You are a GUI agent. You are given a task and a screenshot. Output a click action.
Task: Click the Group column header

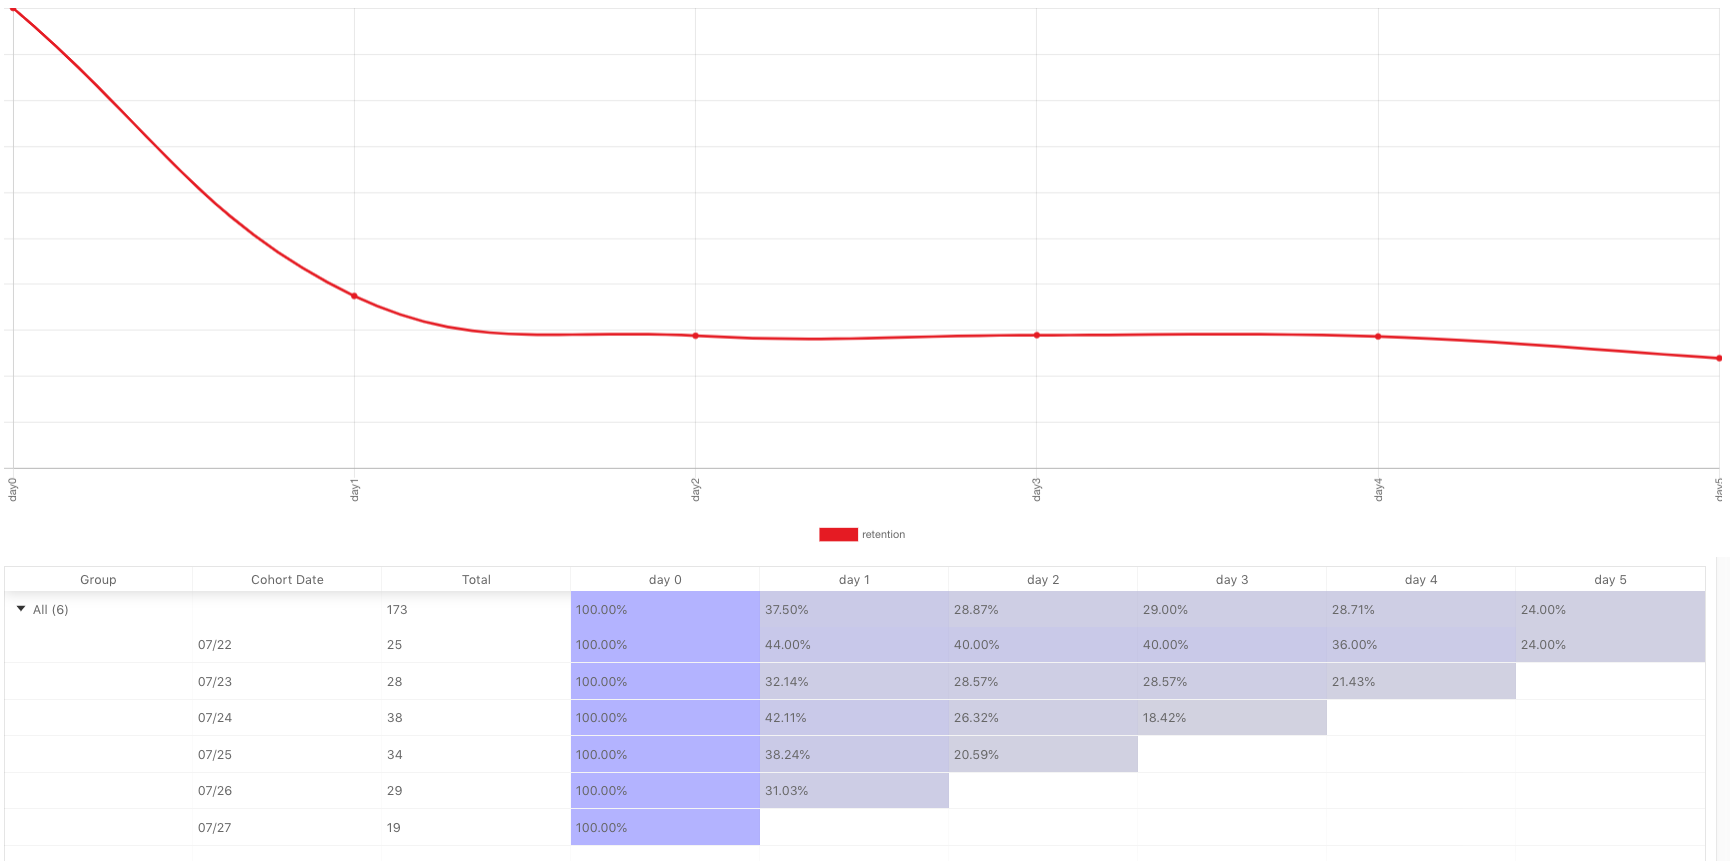tap(98, 580)
